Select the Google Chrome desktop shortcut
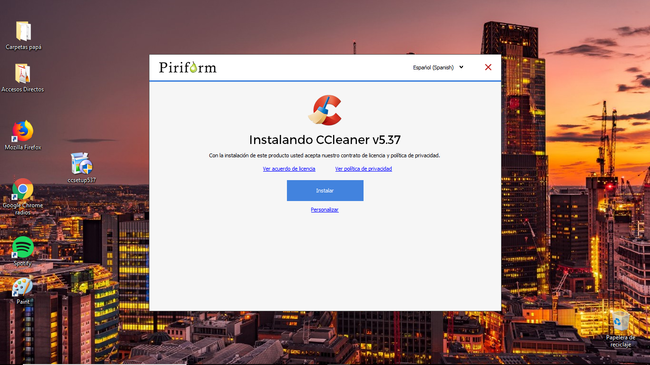 coord(23,196)
